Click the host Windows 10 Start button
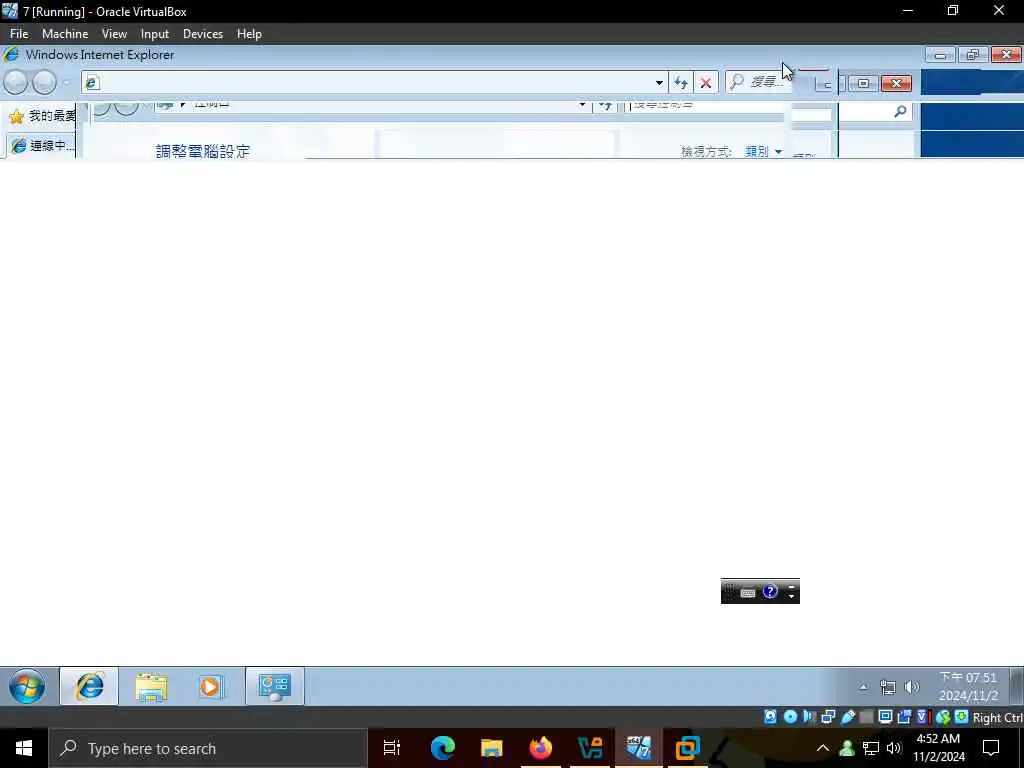 point(24,748)
